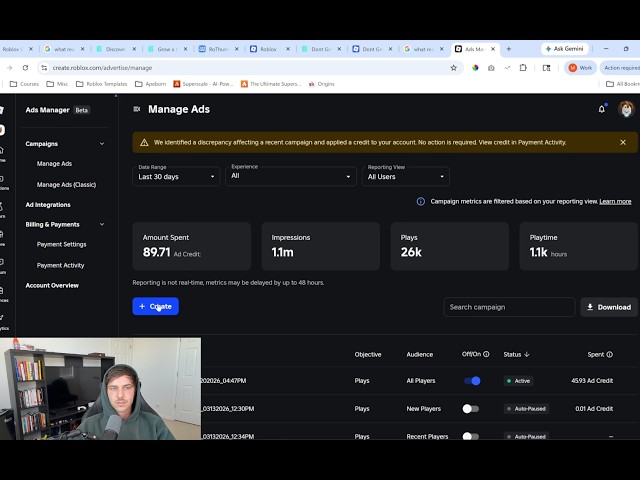Click the blue Create button

pos(155,306)
